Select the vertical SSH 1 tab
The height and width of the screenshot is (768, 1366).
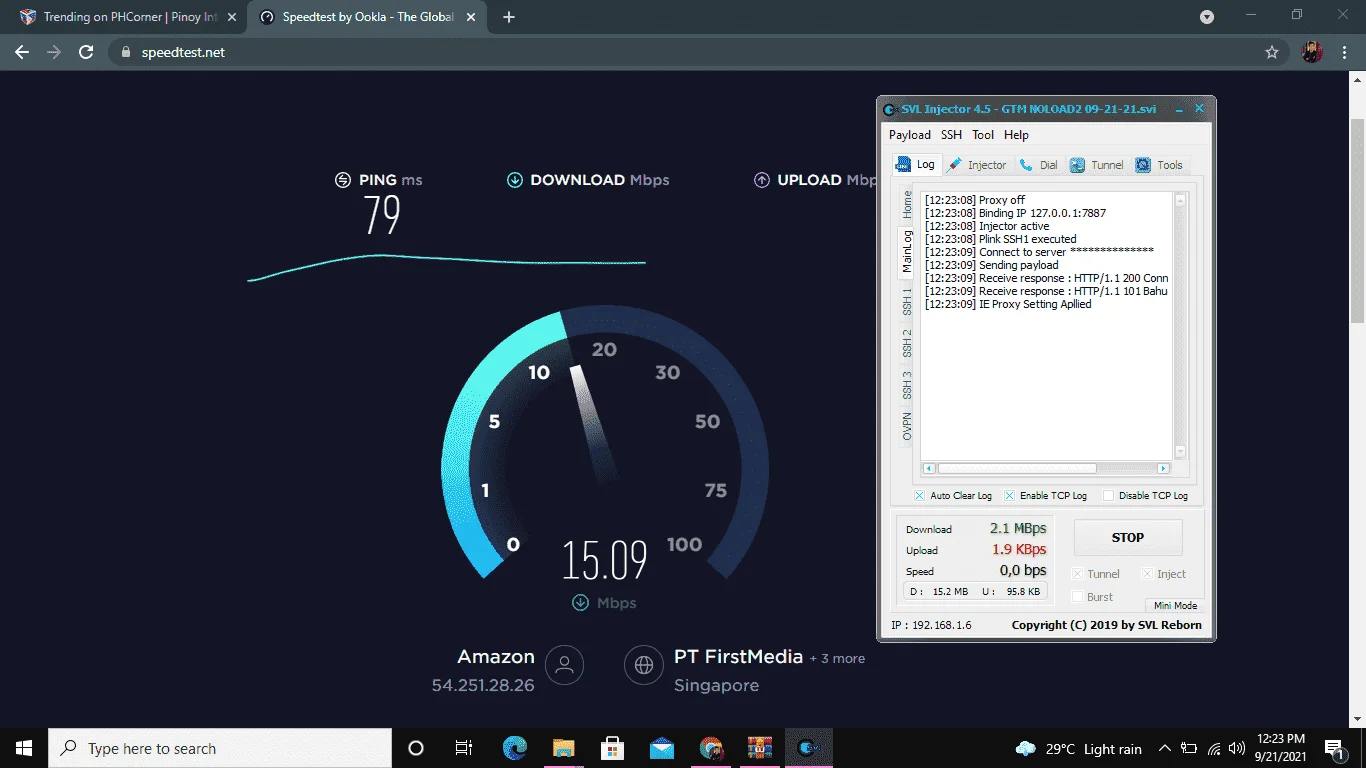coord(907,301)
